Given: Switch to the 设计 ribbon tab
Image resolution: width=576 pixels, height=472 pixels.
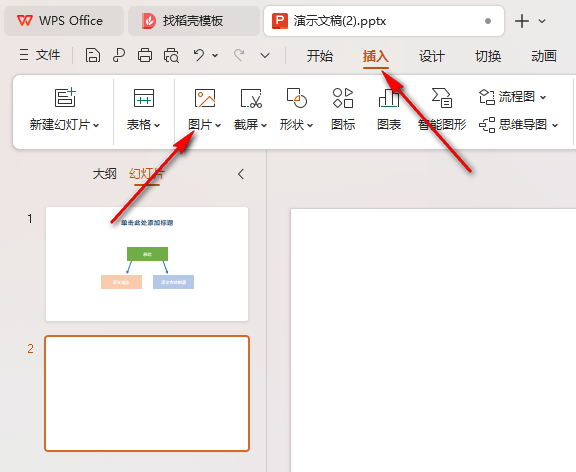Looking at the screenshot, I should [432, 56].
